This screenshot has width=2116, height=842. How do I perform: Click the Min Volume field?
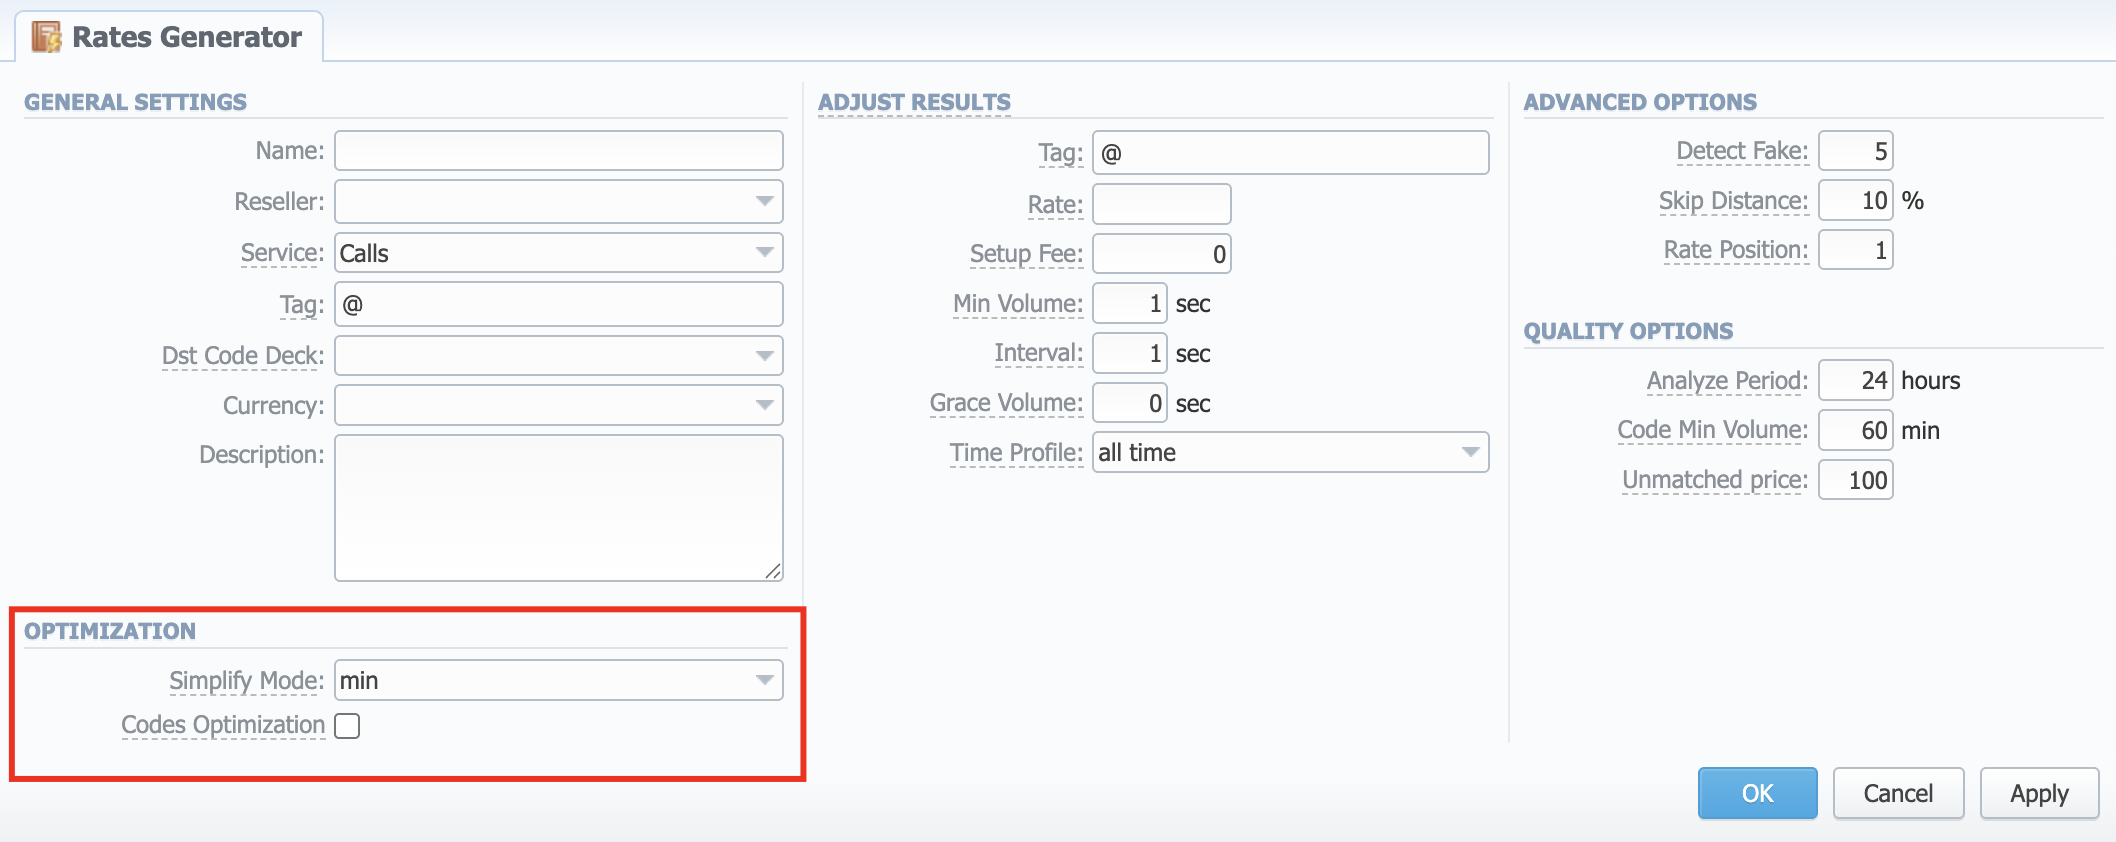click(1129, 303)
